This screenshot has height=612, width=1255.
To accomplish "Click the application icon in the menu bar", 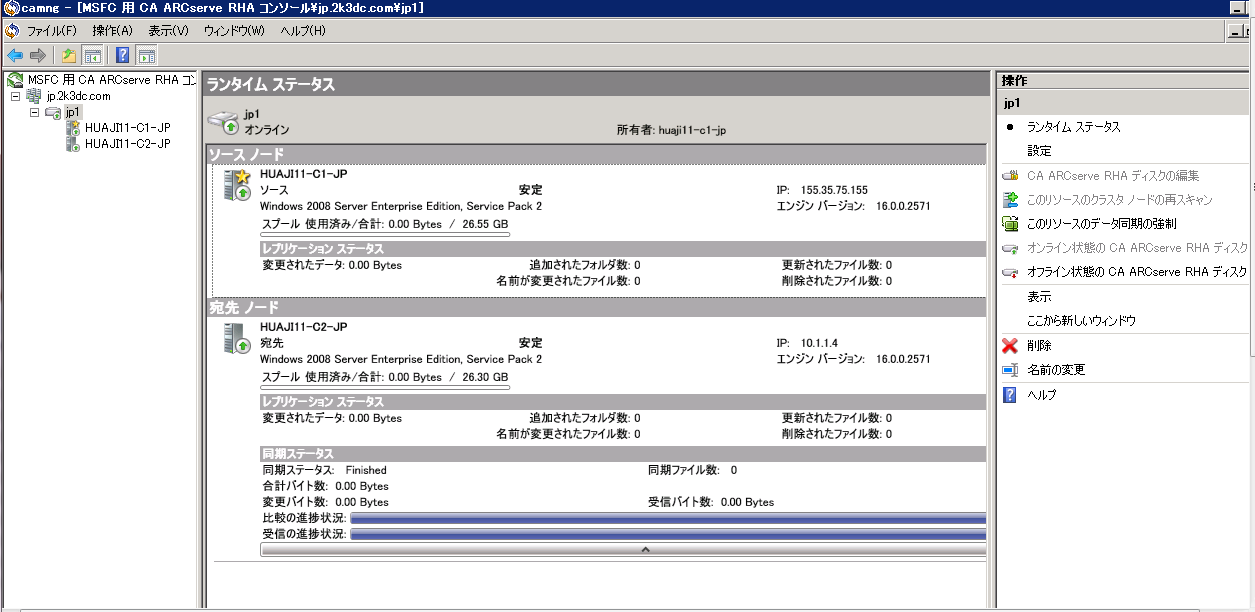I will pos(12,31).
